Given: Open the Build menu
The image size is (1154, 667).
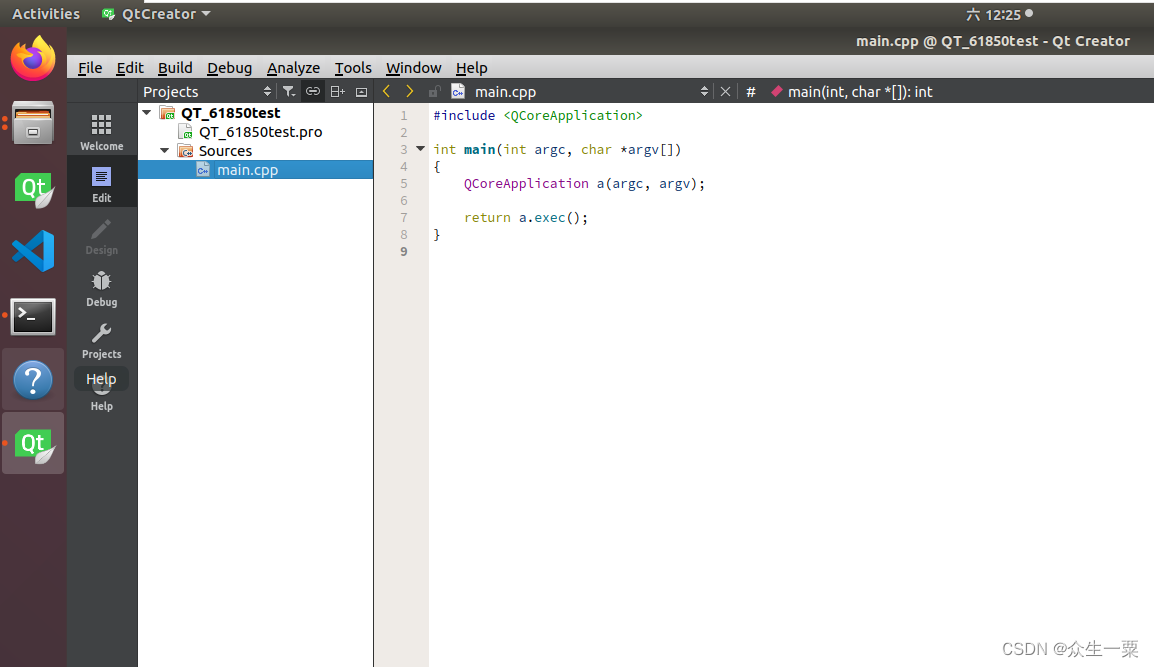Looking at the screenshot, I should coord(175,68).
